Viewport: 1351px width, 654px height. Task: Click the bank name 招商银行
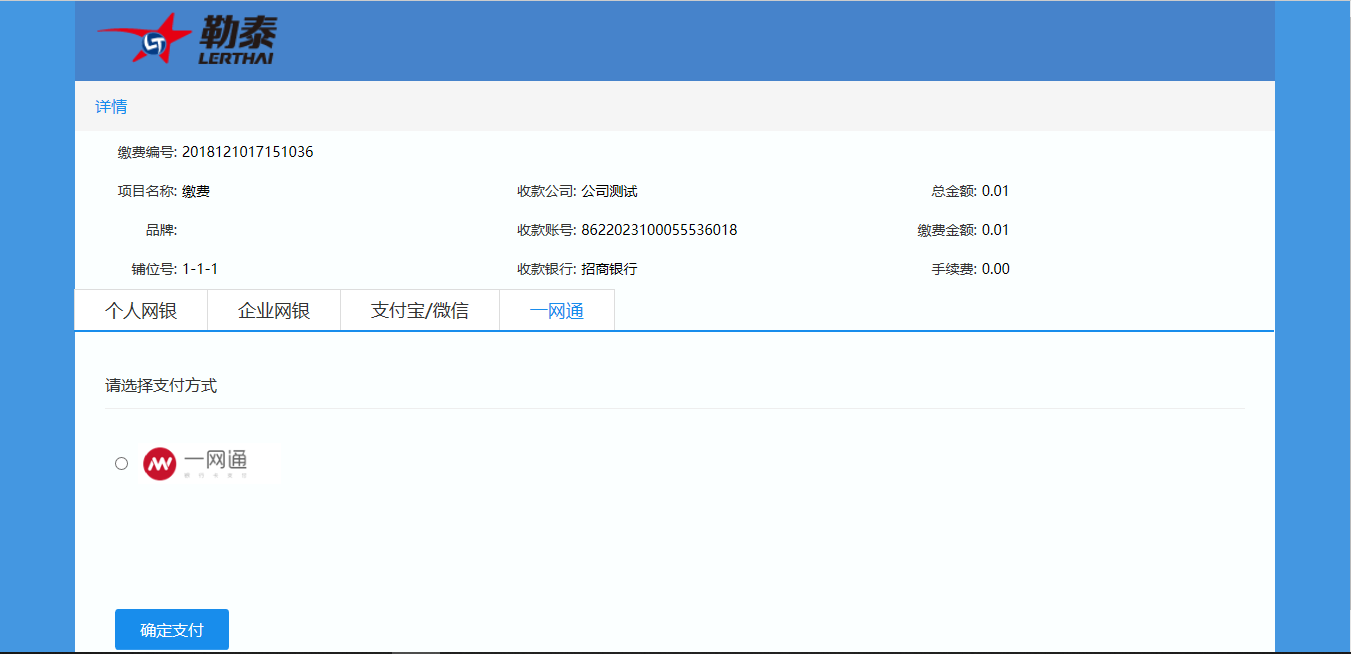[x=609, y=269]
